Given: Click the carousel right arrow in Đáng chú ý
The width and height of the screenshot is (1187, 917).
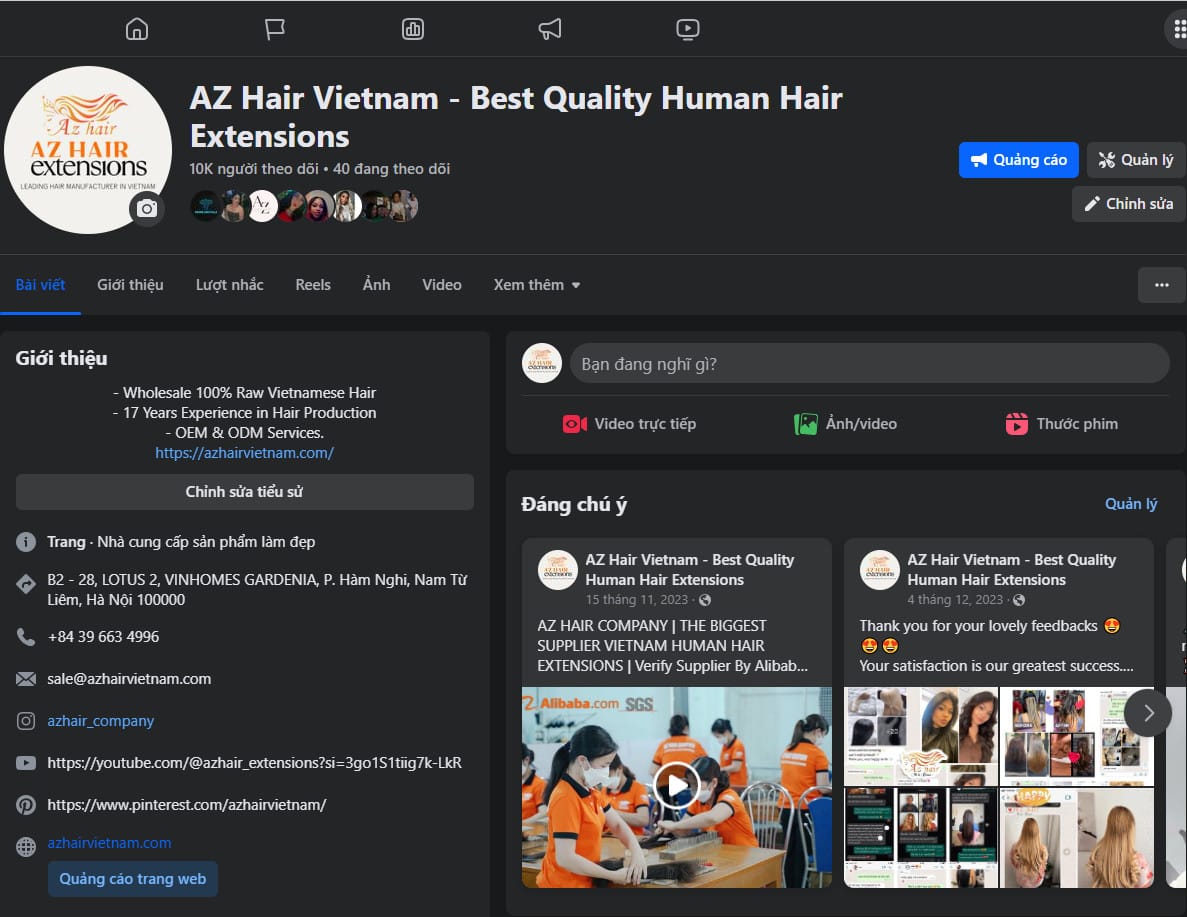Looking at the screenshot, I should pyautogui.click(x=1147, y=712).
